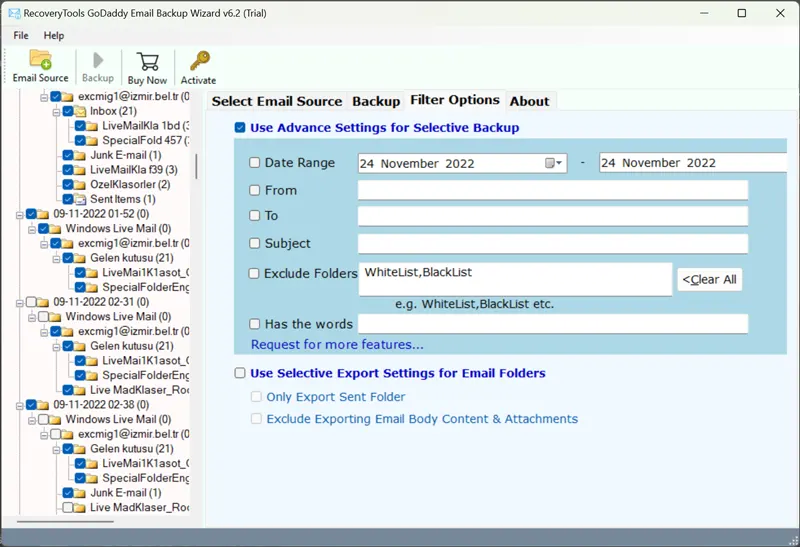800x547 pixels.
Task: Check Use Selective Export Settings option
Action: [x=240, y=373]
